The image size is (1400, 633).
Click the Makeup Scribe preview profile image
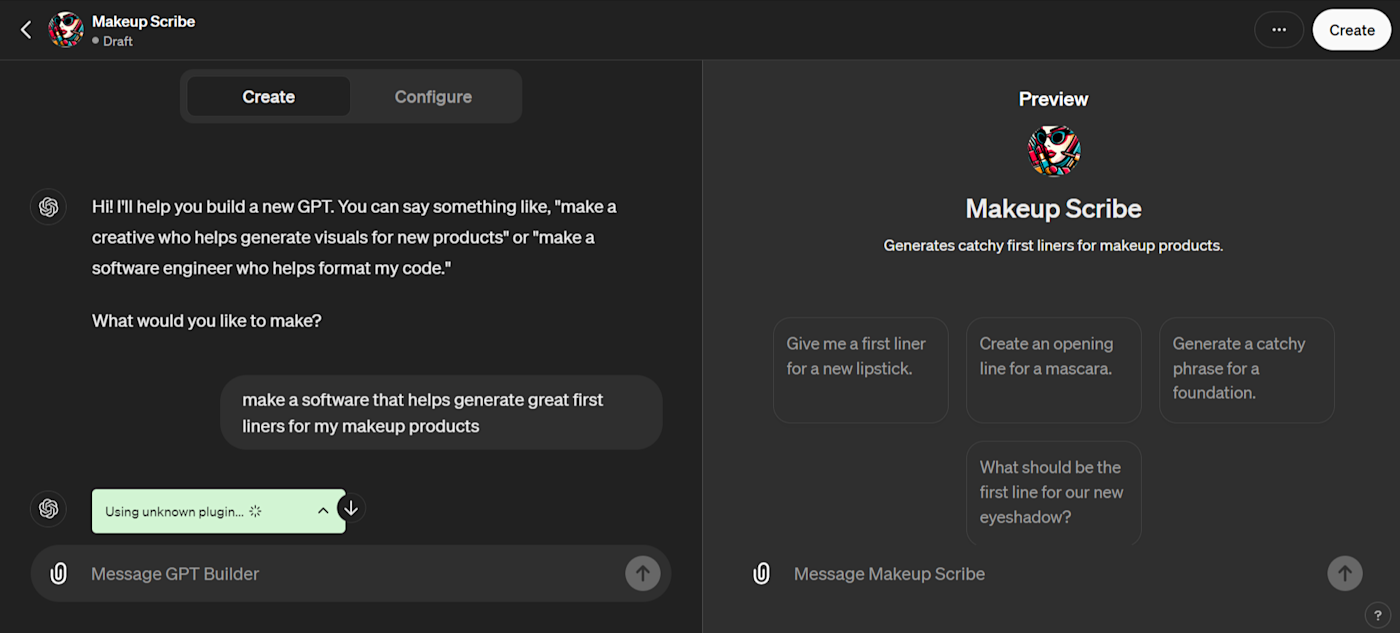pyautogui.click(x=1053, y=151)
